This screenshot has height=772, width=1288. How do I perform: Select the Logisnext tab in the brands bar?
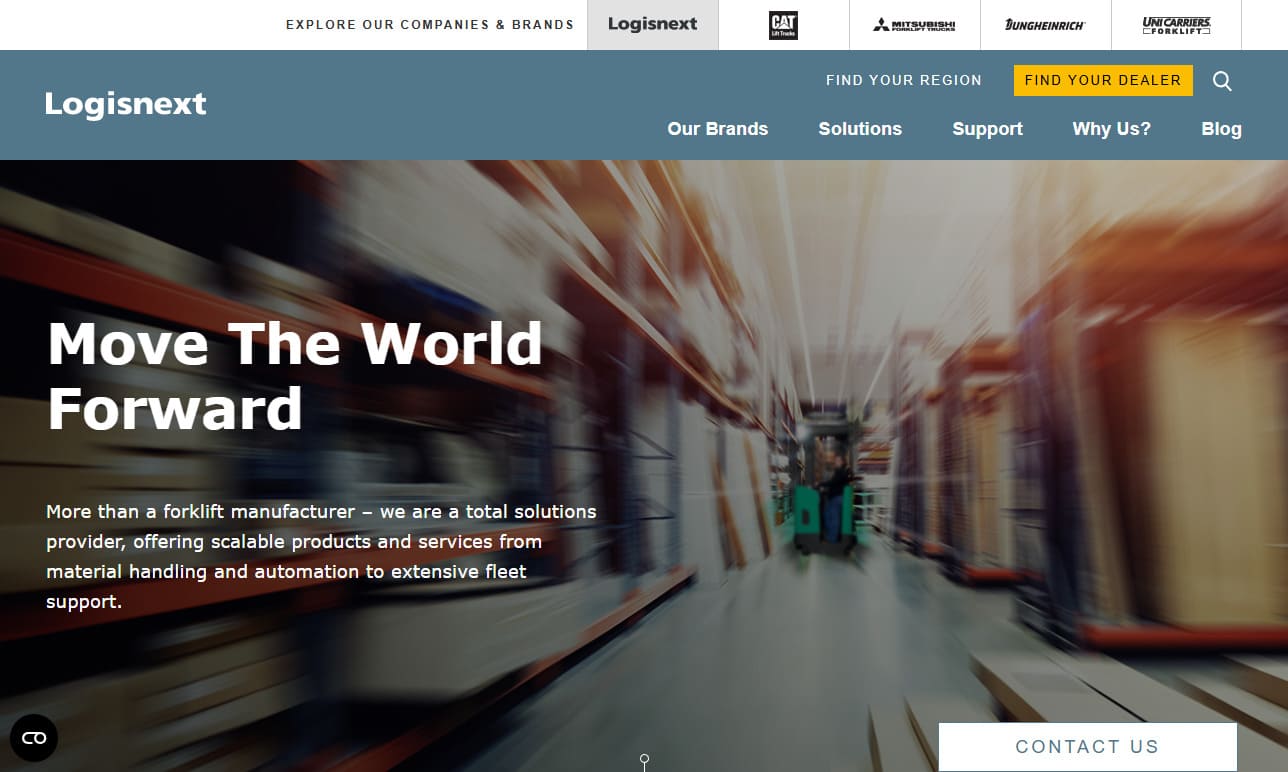click(x=652, y=25)
